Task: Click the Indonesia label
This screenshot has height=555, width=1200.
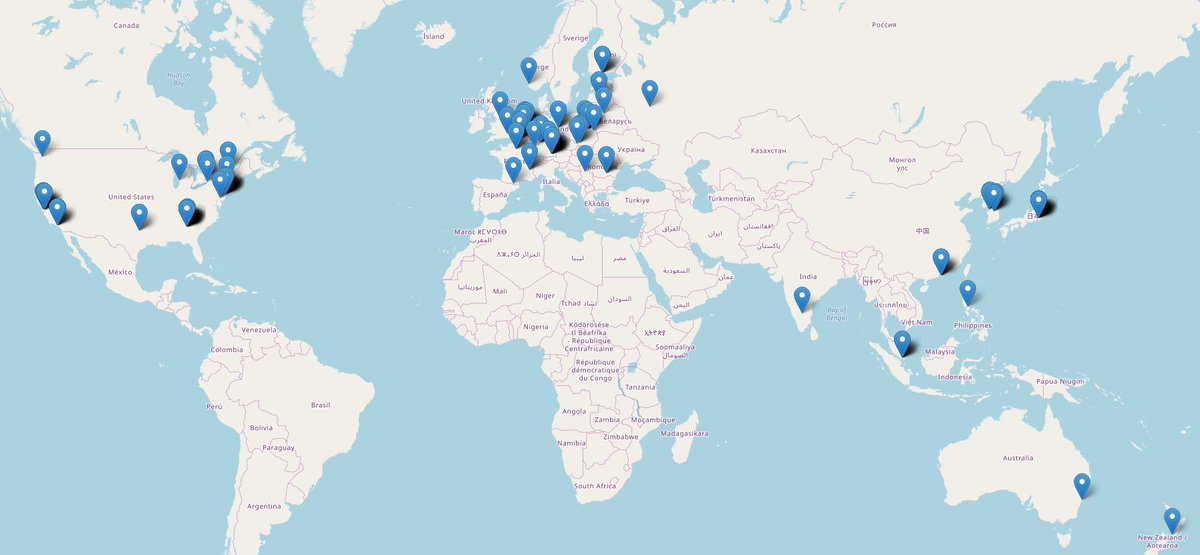Action: 955,377
